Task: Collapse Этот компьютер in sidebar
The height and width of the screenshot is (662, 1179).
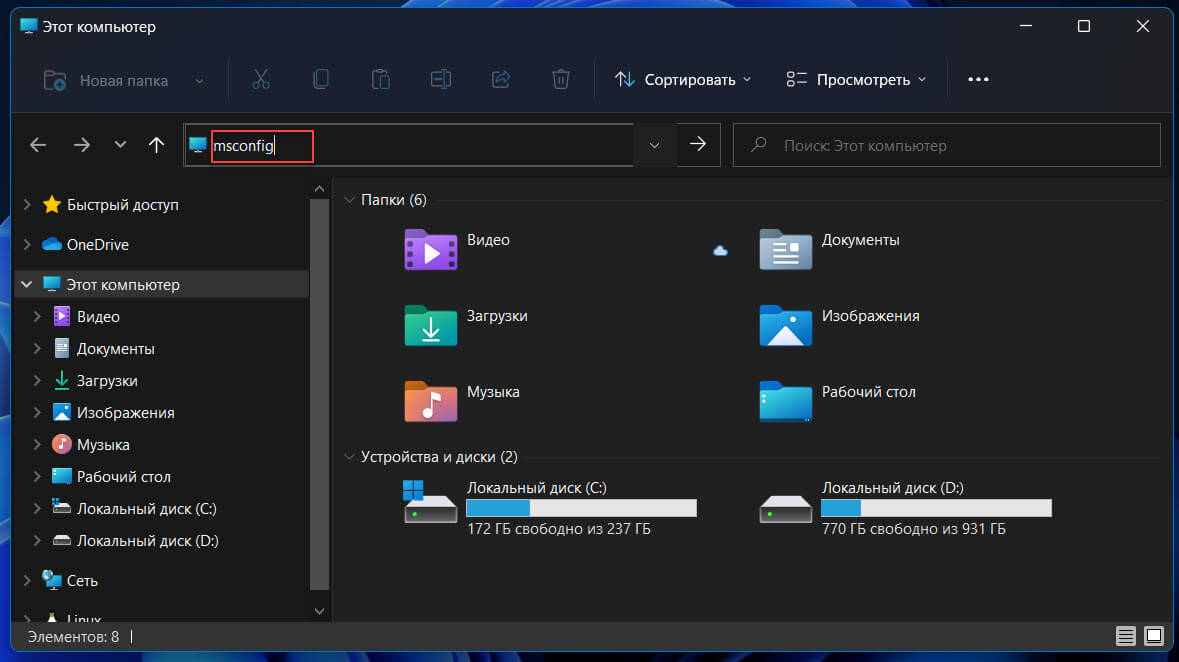Action: click(x=27, y=284)
